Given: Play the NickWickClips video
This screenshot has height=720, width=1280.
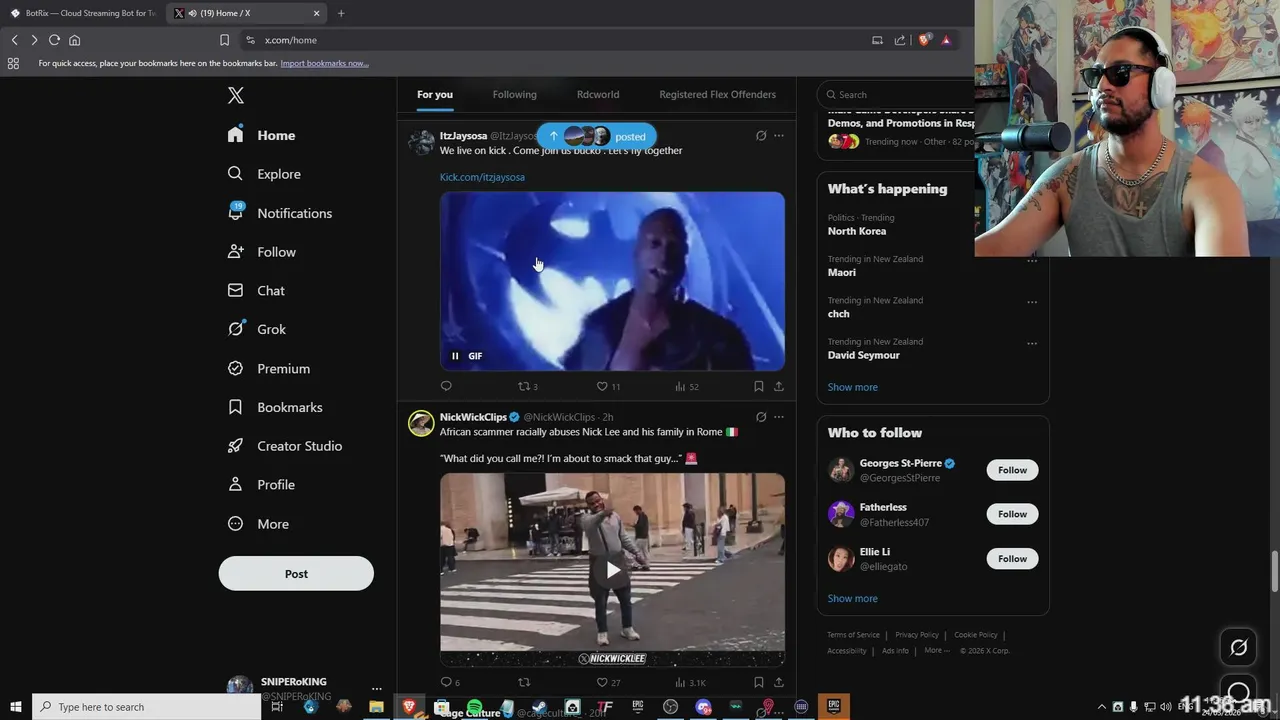Looking at the screenshot, I should (x=612, y=570).
